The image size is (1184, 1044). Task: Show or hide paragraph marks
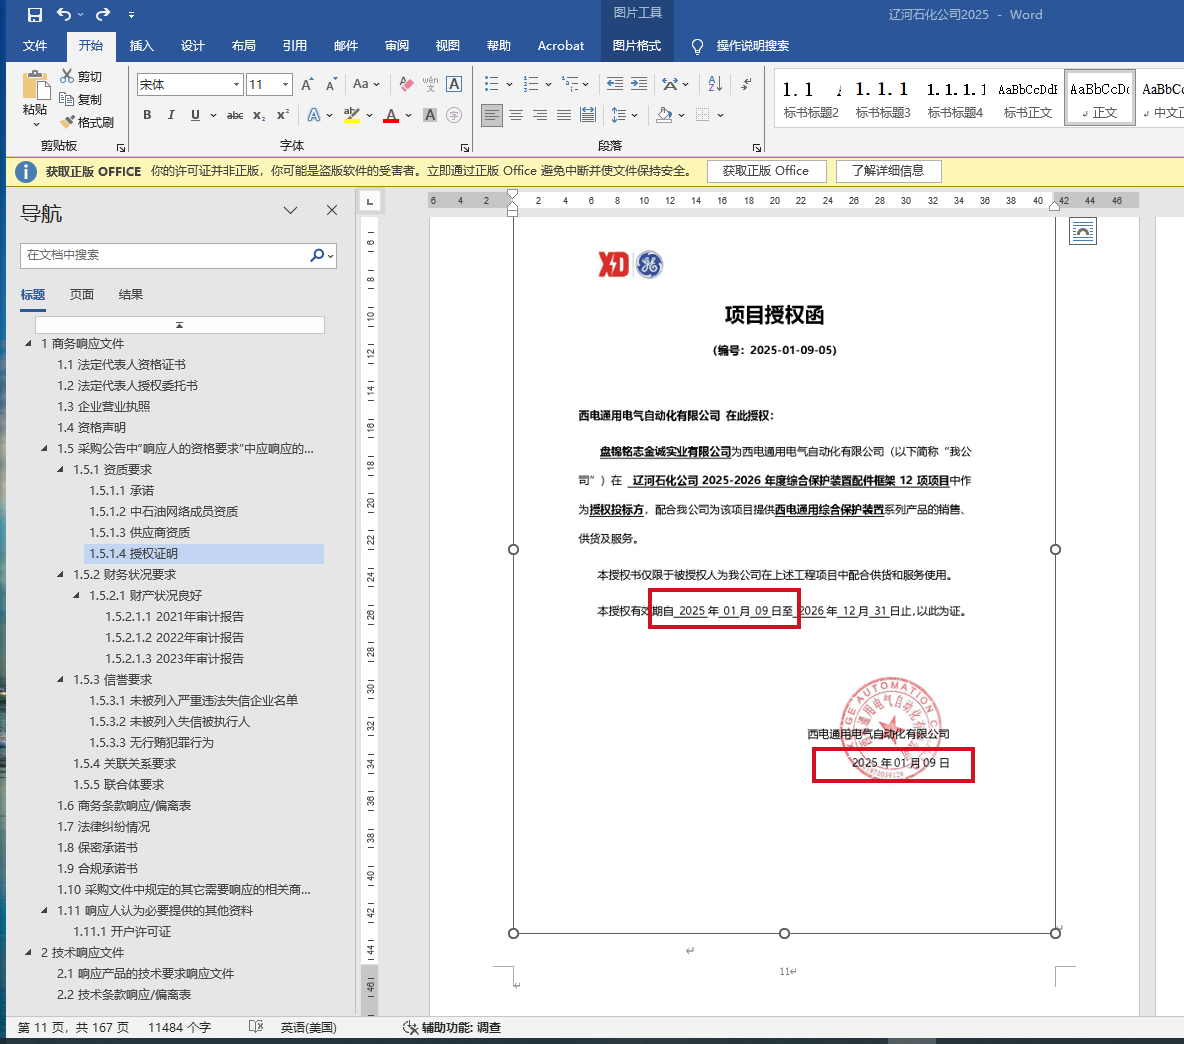point(747,85)
